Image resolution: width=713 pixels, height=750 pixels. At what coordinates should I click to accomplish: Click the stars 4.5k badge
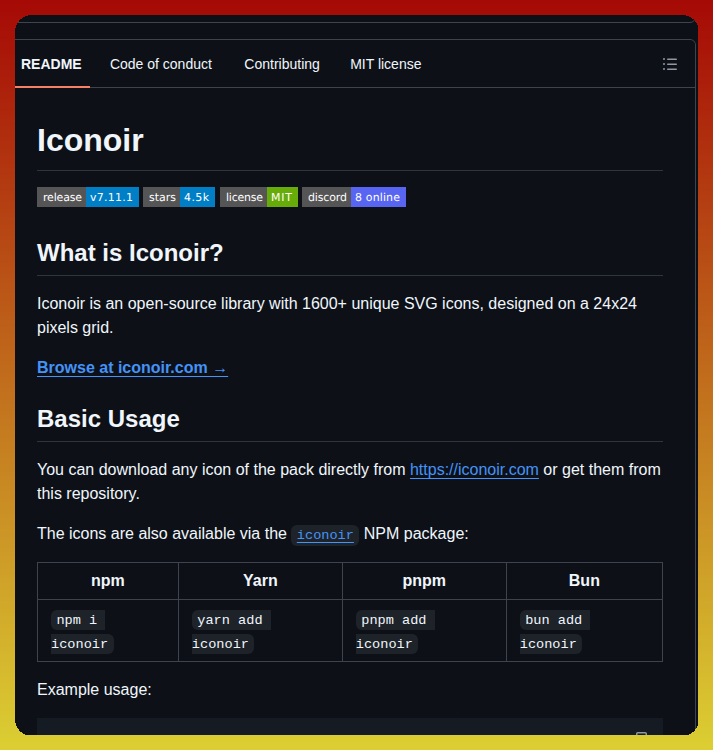pos(179,197)
